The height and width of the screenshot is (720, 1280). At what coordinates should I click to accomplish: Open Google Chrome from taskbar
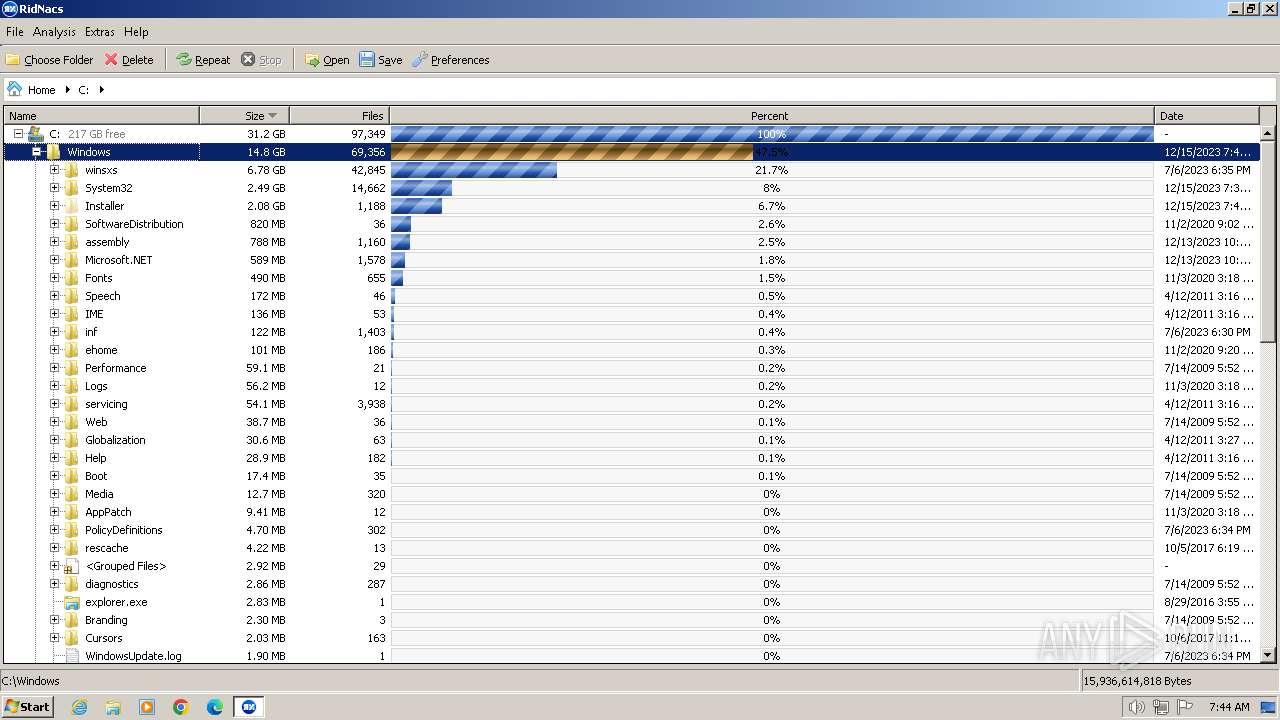tap(181, 707)
